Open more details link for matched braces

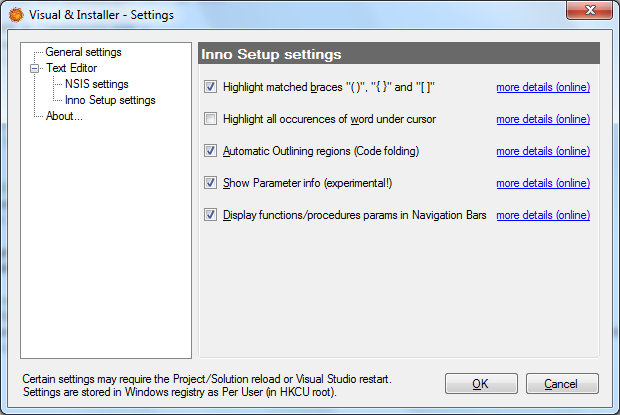pyautogui.click(x=543, y=87)
